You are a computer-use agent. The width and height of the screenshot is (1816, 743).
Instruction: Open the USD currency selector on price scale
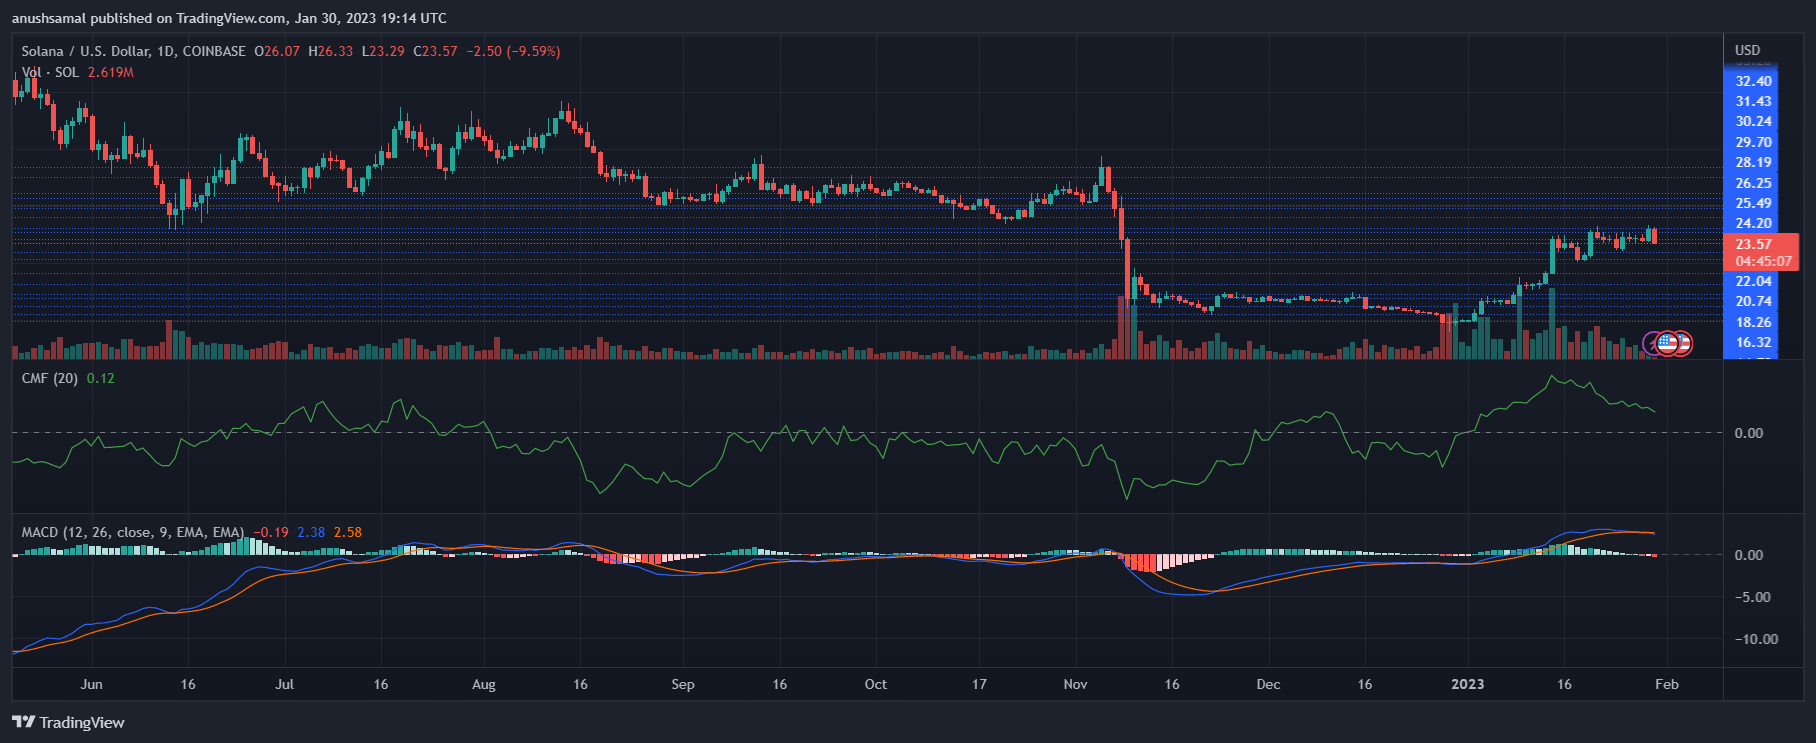point(1747,50)
